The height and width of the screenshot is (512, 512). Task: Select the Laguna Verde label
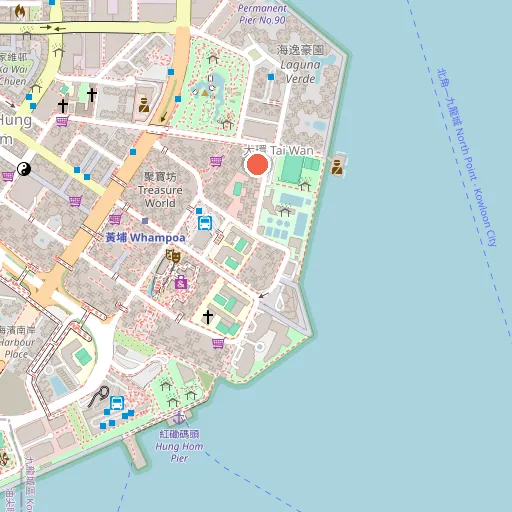pyautogui.click(x=300, y=65)
